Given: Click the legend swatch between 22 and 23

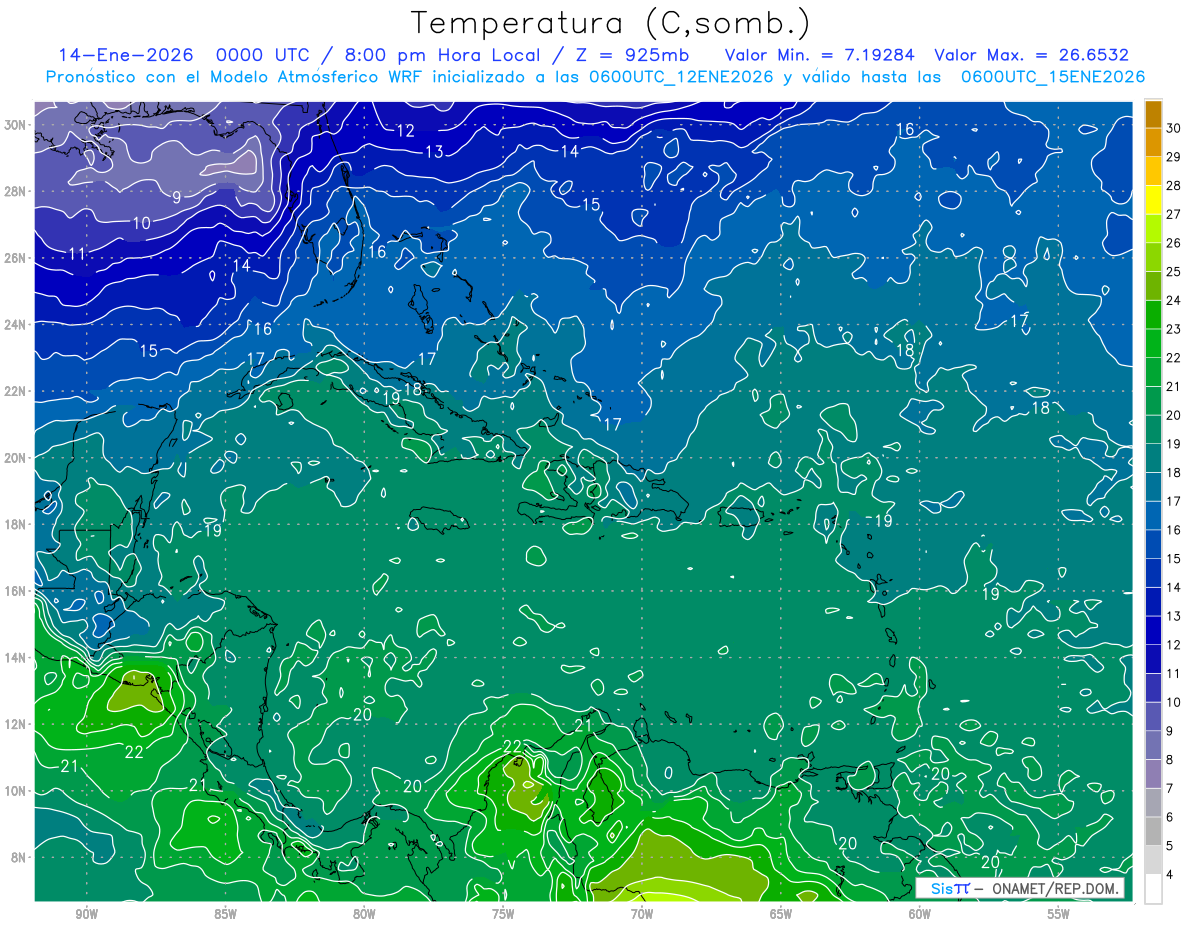Looking at the screenshot, I should tap(1153, 344).
